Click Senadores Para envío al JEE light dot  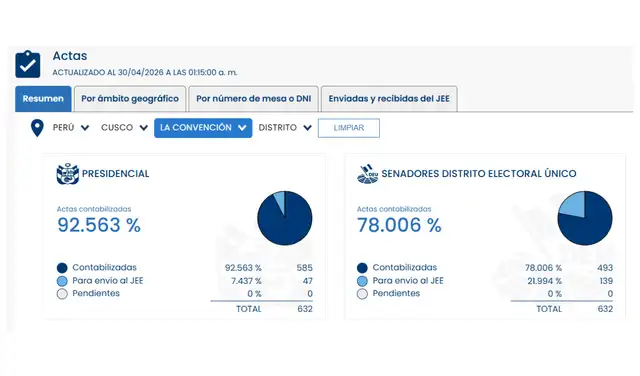[x=362, y=281]
